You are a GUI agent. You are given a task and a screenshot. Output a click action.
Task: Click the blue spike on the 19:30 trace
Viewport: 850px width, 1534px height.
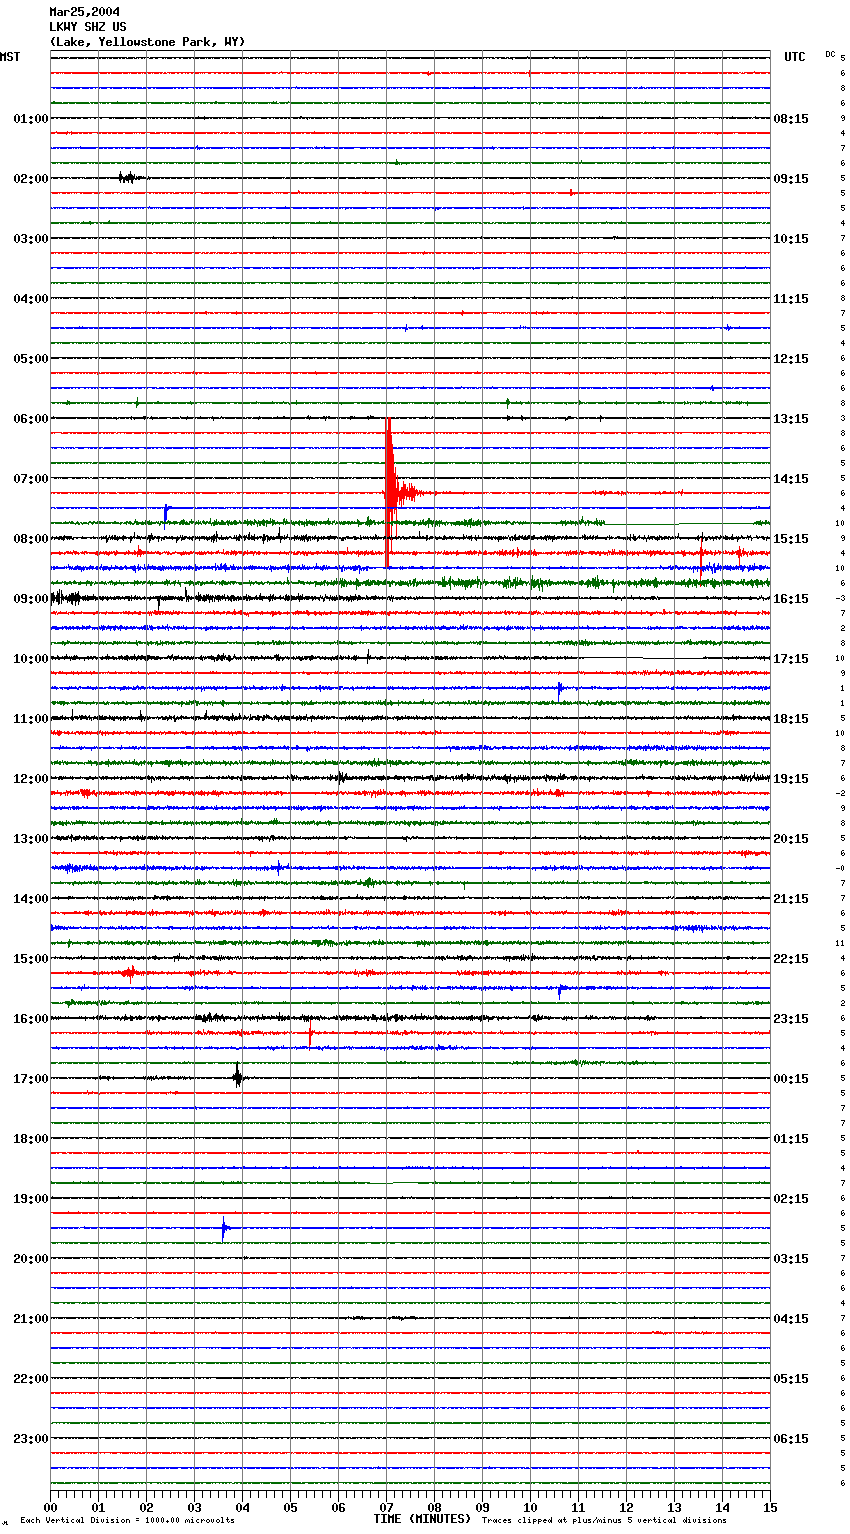pos(225,1229)
